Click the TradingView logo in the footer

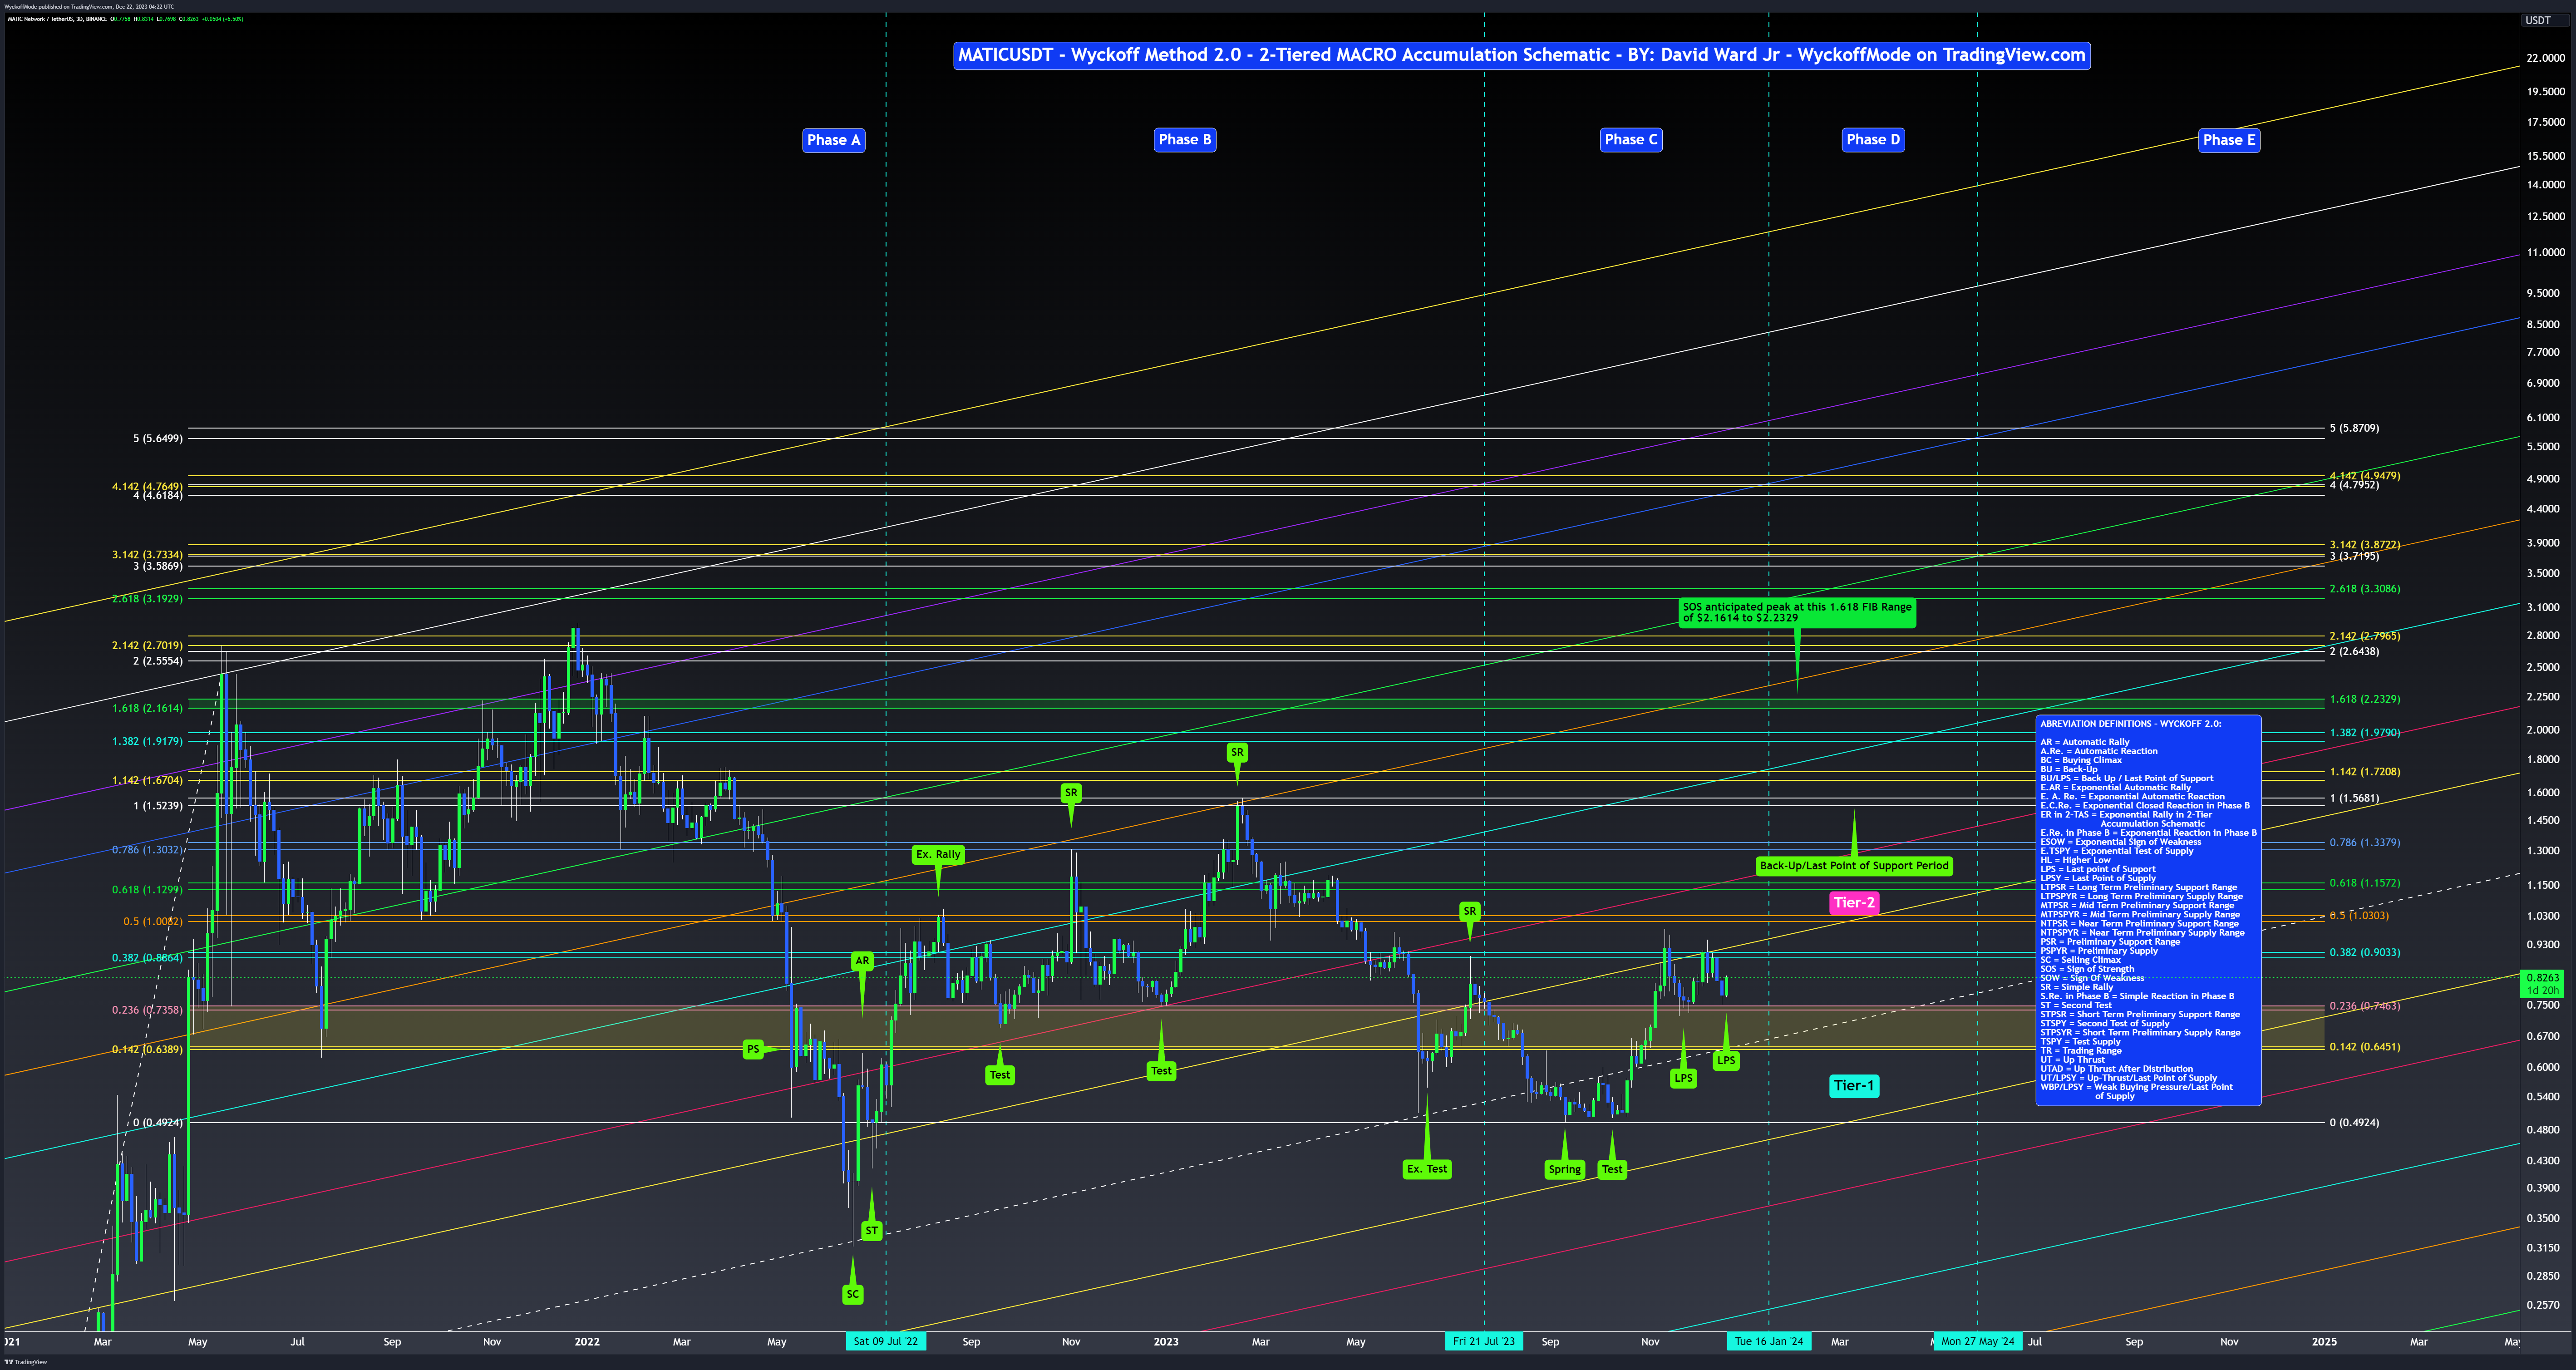coord(26,1362)
